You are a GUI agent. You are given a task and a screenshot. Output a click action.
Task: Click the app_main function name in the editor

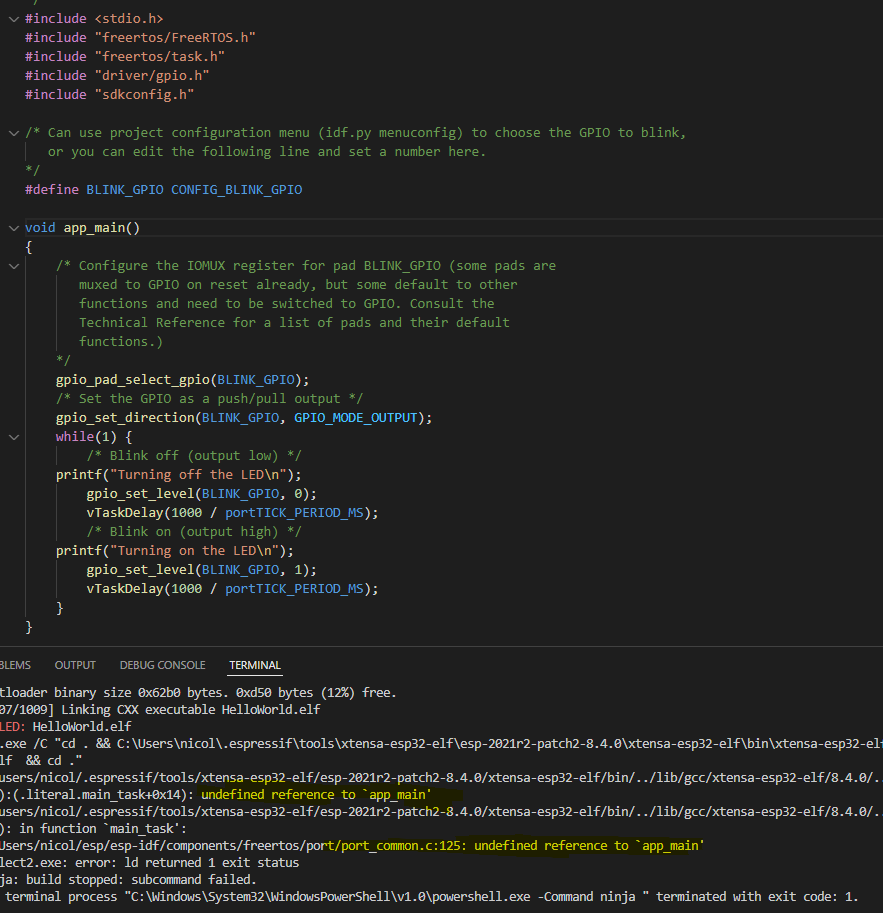[x=94, y=228]
